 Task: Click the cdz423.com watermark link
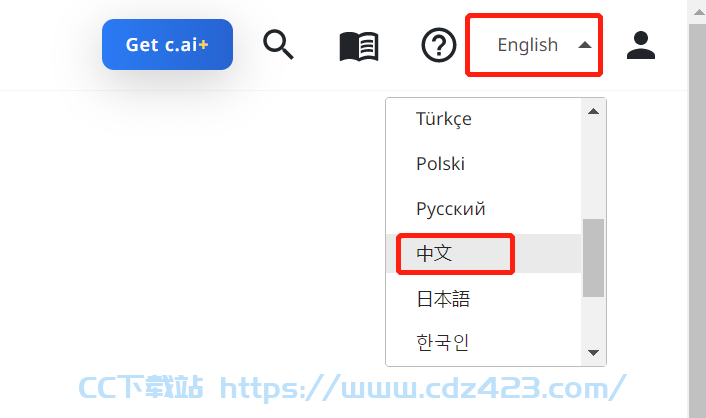coord(423,388)
